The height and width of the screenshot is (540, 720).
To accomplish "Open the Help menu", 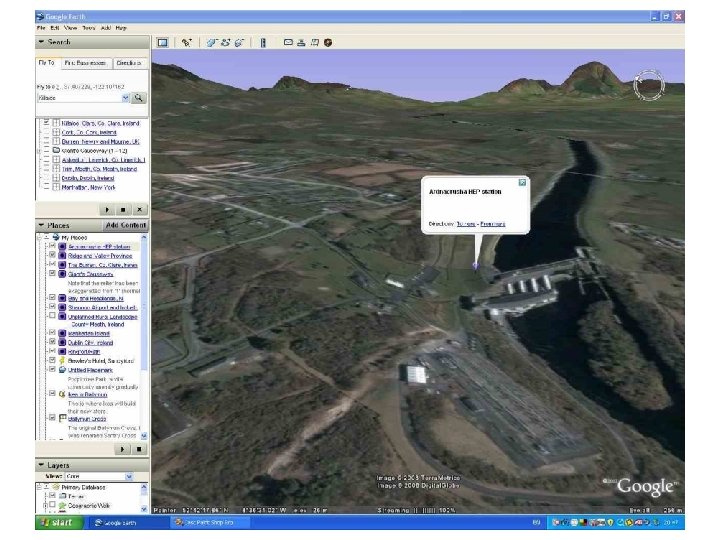I will click(x=121, y=28).
